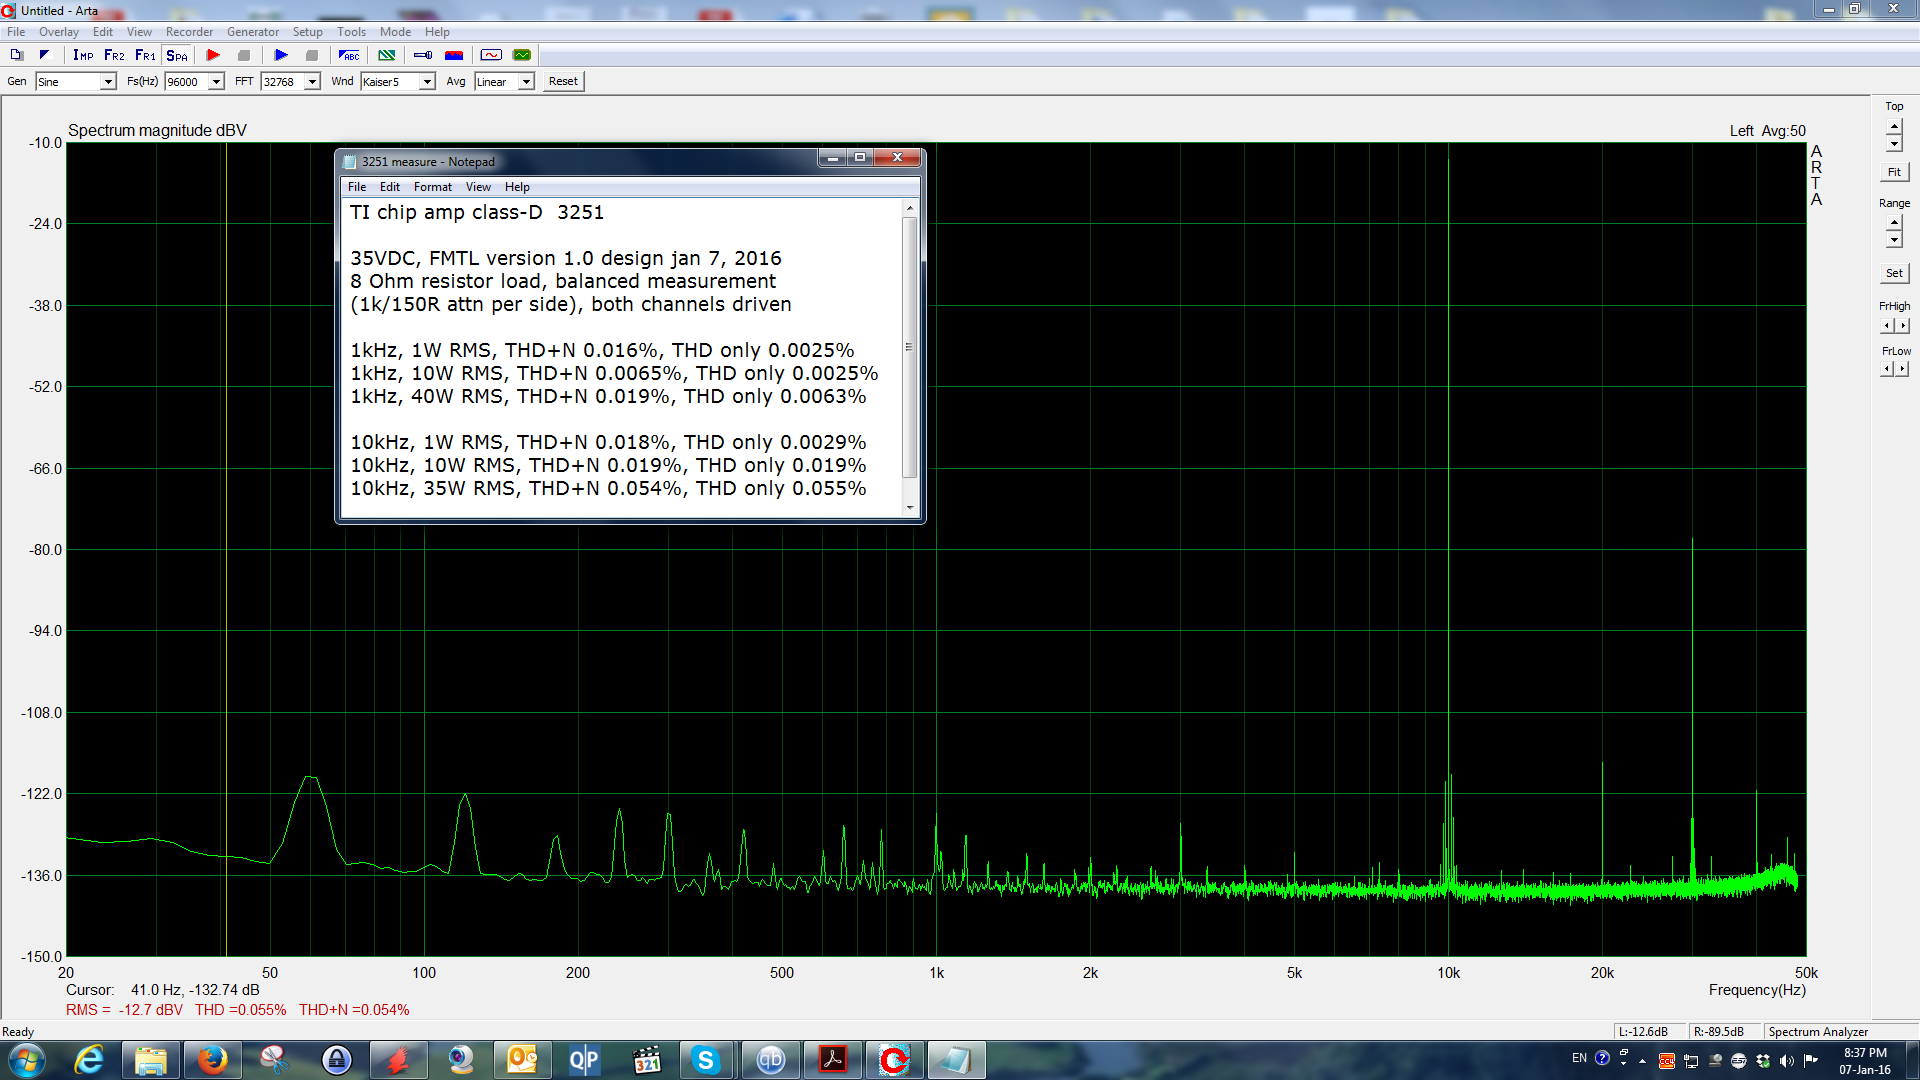Image resolution: width=1920 pixels, height=1080 pixels.
Task: Open qBittorrent from the taskbar
Action: coord(770,1060)
